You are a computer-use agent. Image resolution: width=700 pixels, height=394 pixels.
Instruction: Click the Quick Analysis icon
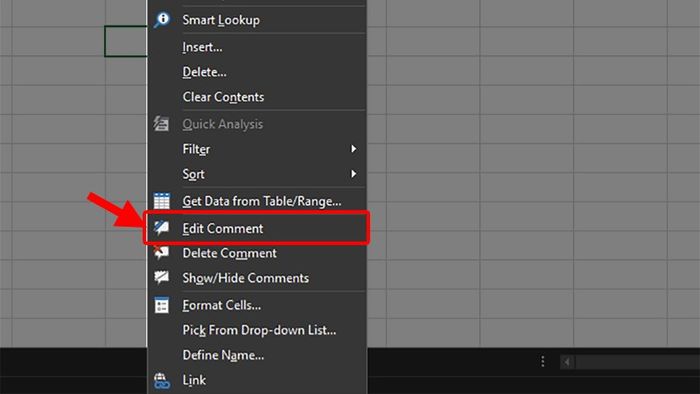point(161,124)
